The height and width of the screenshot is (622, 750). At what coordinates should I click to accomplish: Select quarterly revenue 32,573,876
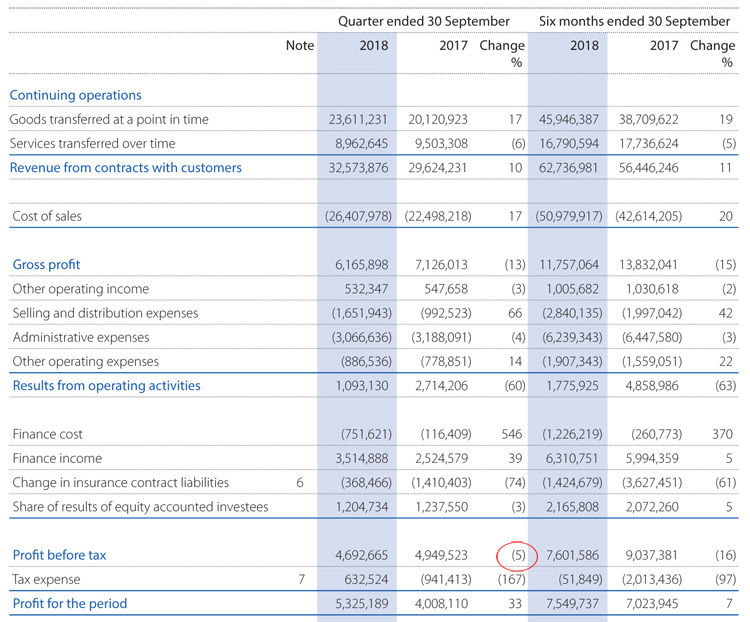pyautogui.click(x=358, y=167)
